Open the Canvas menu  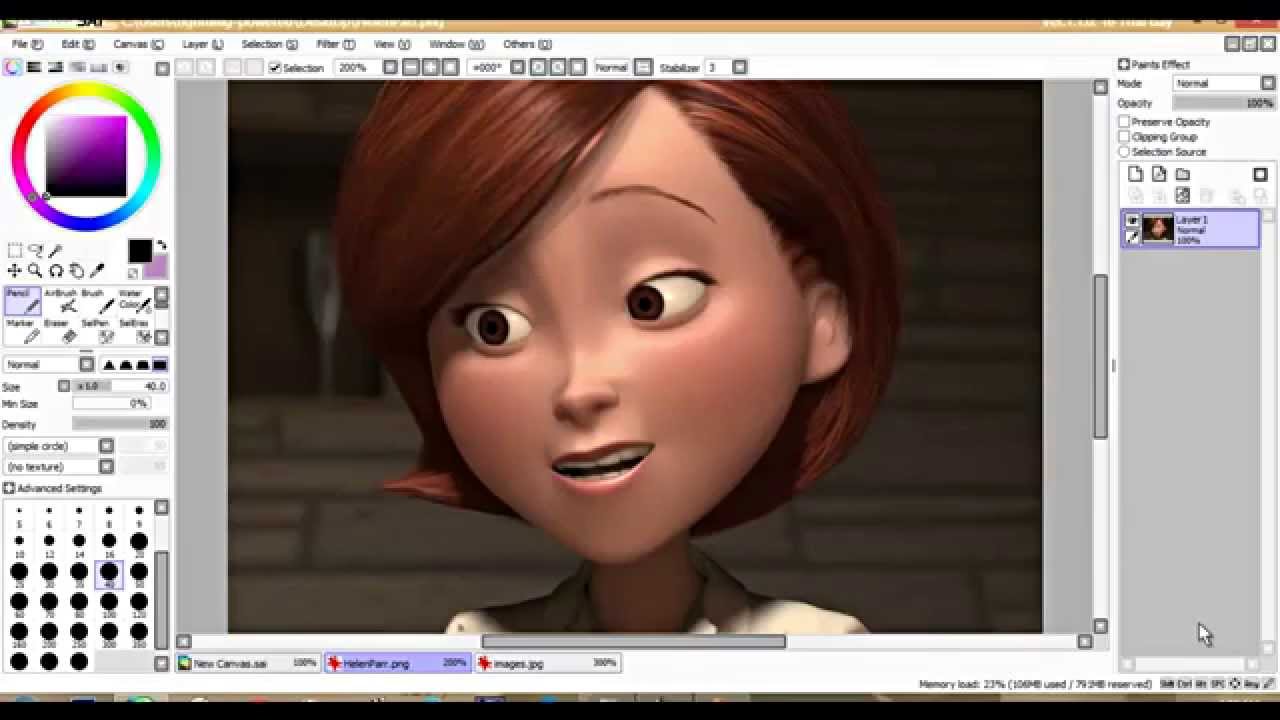(x=138, y=44)
